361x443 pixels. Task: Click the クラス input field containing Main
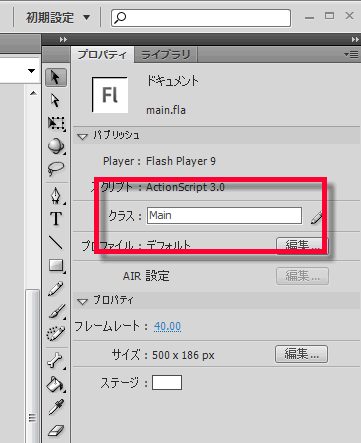[x=224, y=215]
